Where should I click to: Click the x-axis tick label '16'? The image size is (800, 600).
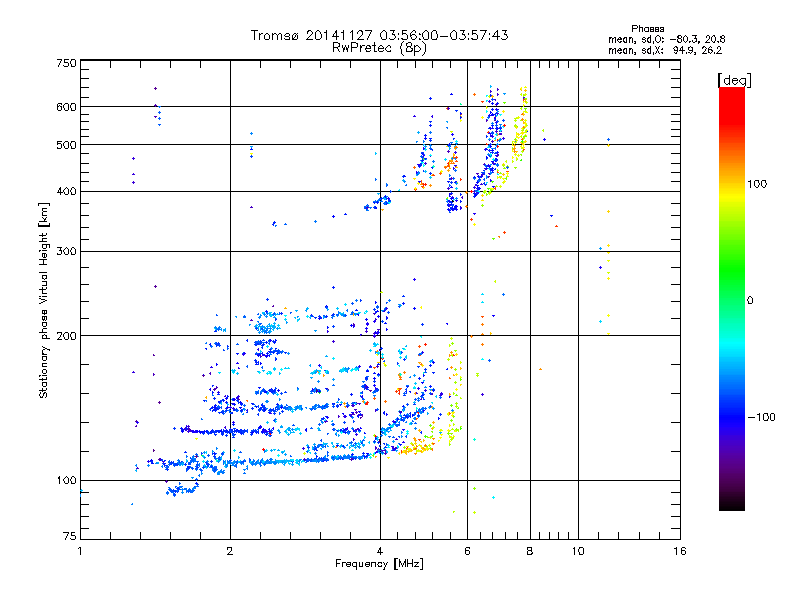(680, 551)
